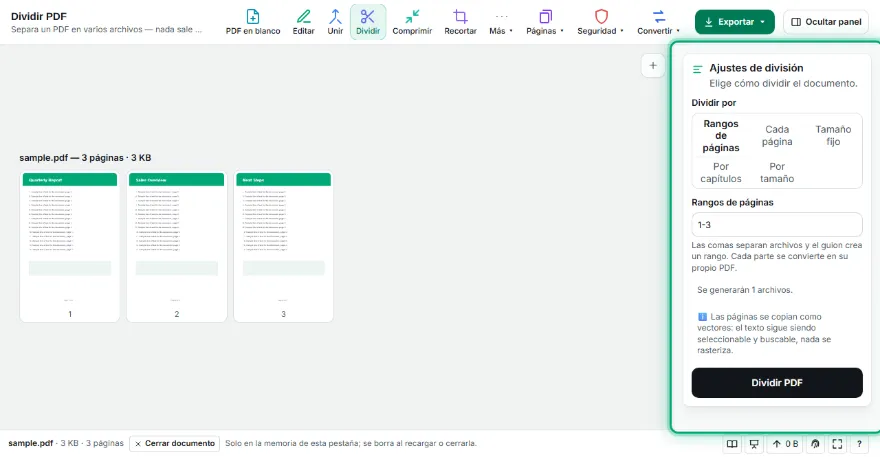880x457 pixels.
Task: Toggle fullscreen mode icon
Action: coord(837,444)
